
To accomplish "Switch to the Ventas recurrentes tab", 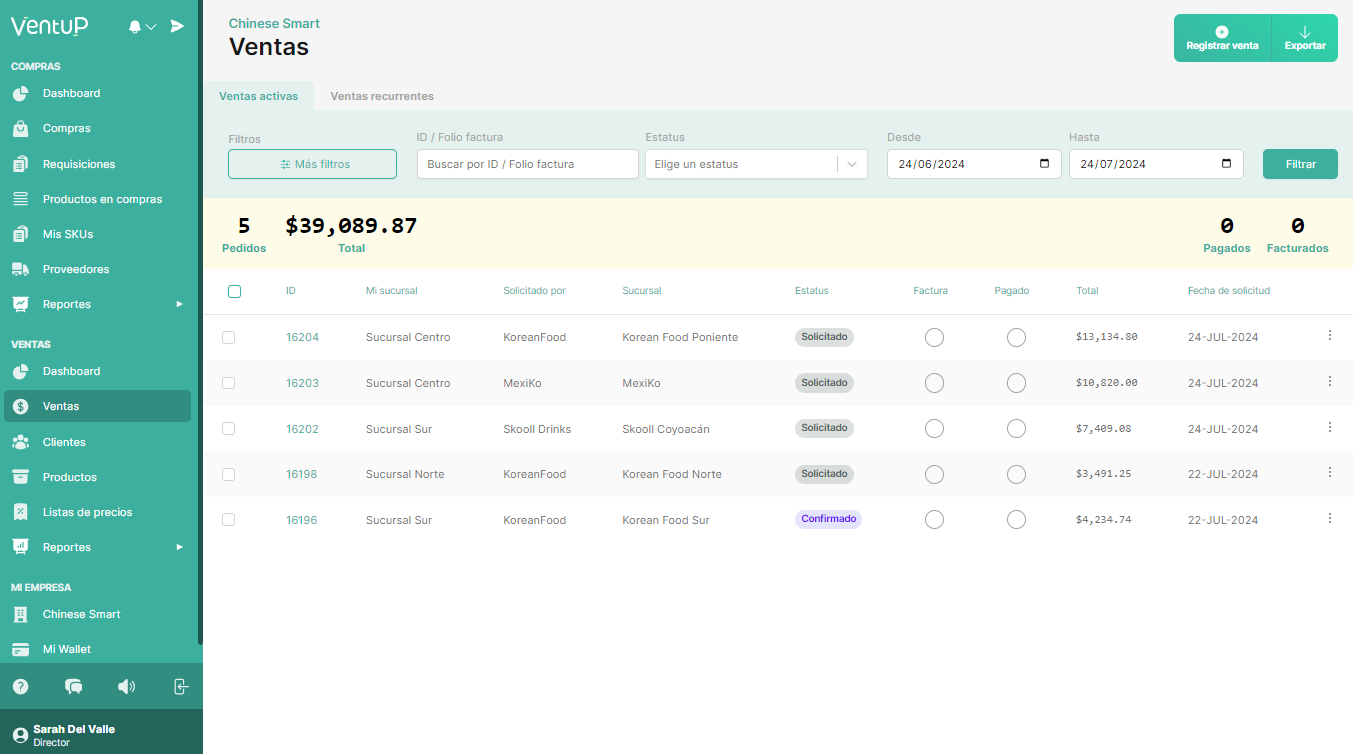I will click(382, 96).
